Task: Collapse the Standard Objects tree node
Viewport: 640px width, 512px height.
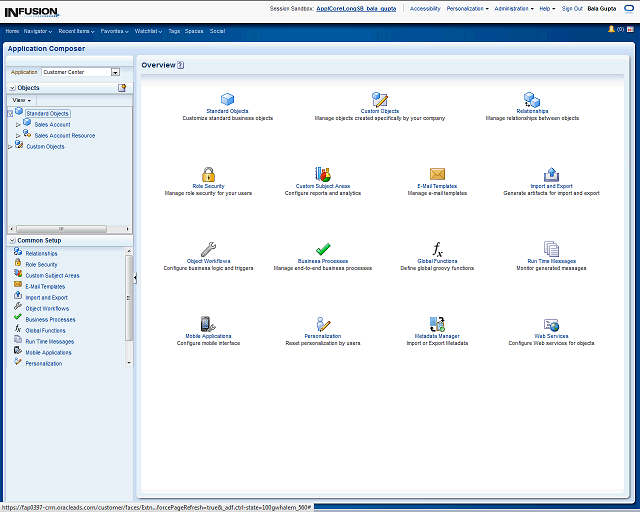Action: 10,114
